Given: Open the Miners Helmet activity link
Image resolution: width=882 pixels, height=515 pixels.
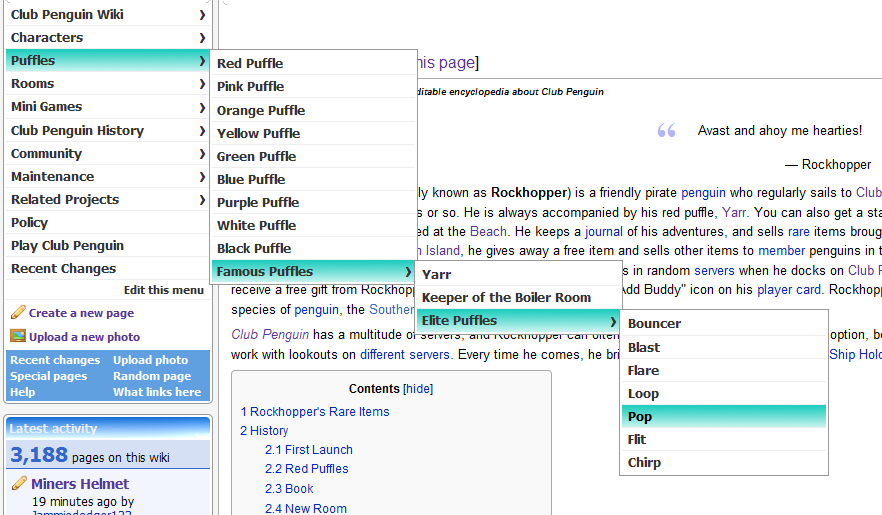Looking at the screenshot, I should pos(80,484).
